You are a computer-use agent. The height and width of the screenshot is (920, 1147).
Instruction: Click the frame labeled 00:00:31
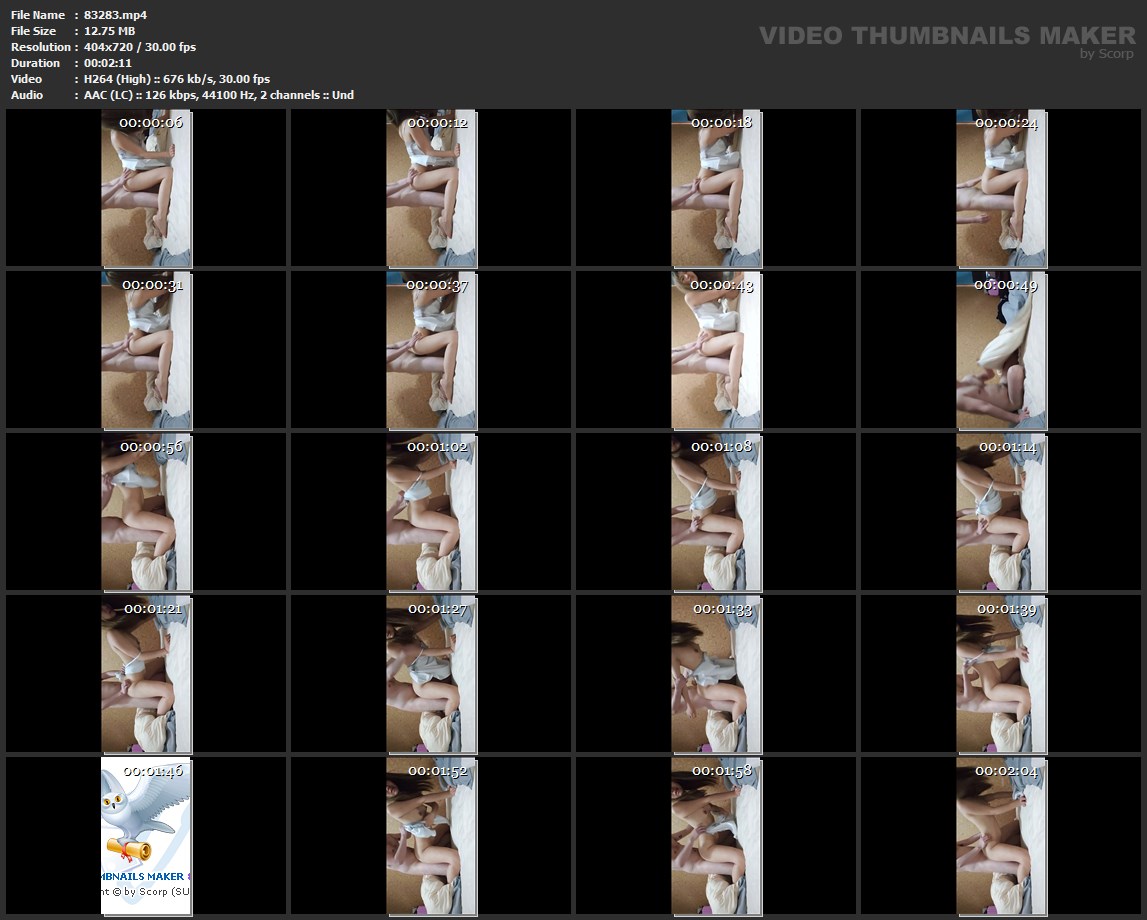coord(146,350)
